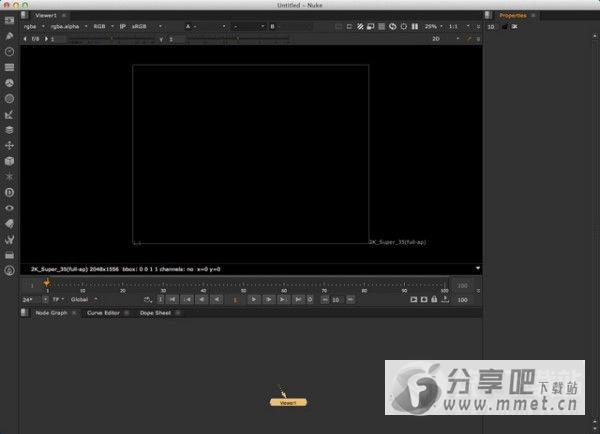
Task: Open the Other nodes toolbar menu
Action: [x=9, y=255]
